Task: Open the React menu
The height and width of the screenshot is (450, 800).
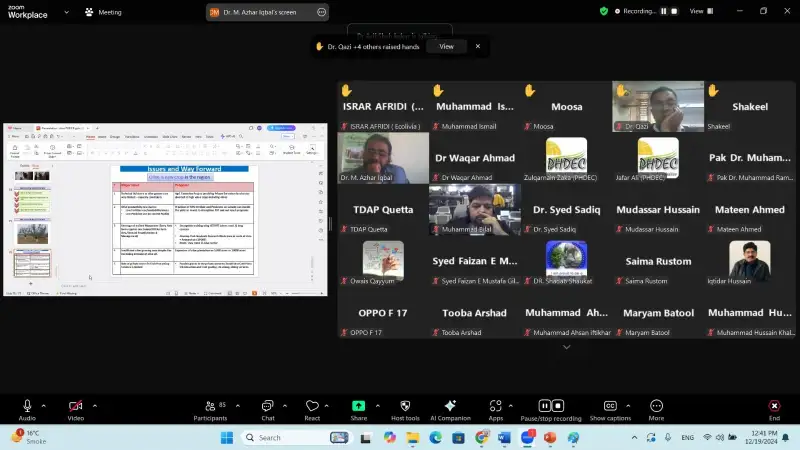Action: (x=312, y=410)
